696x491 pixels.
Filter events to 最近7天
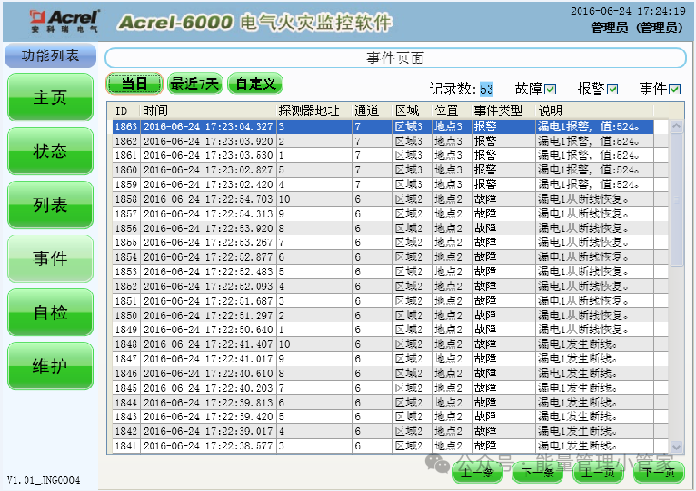coord(195,83)
